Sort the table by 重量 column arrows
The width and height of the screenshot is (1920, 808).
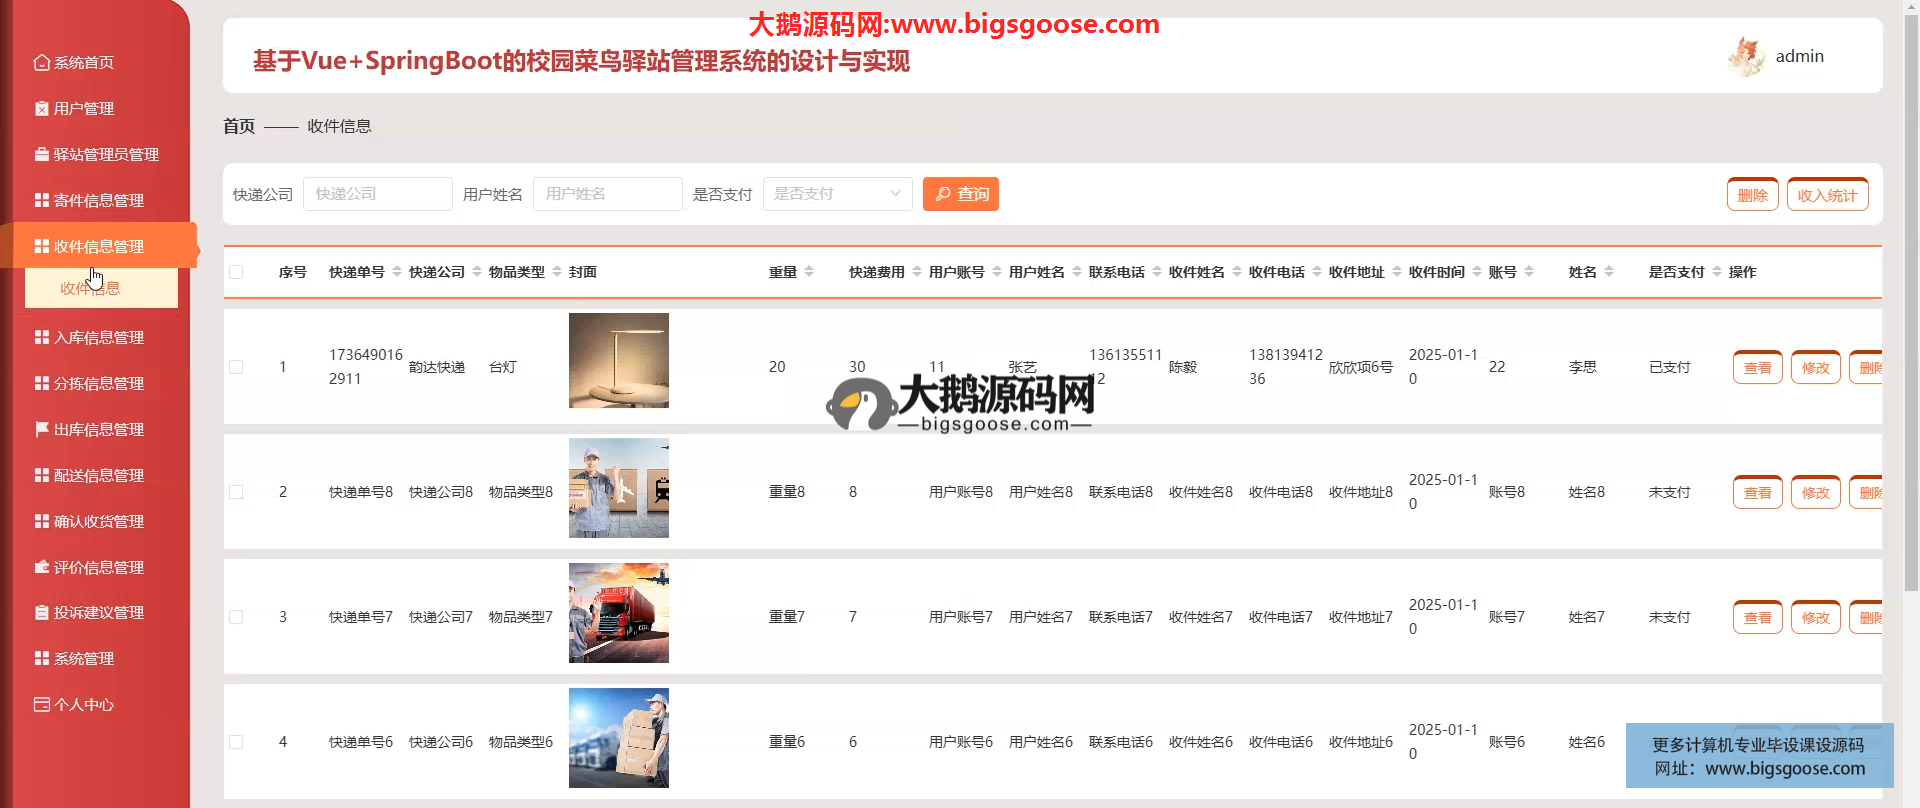pyautogui.click(x=809, y=272)
